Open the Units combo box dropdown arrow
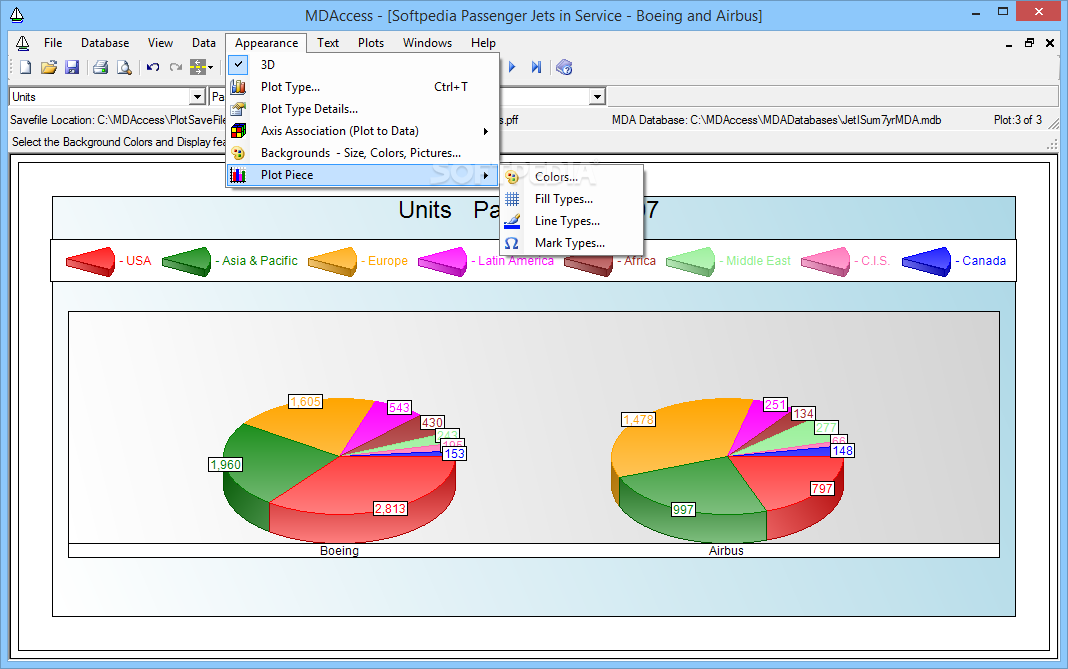This screenshot has height=669, width=1068. point(197,97)
